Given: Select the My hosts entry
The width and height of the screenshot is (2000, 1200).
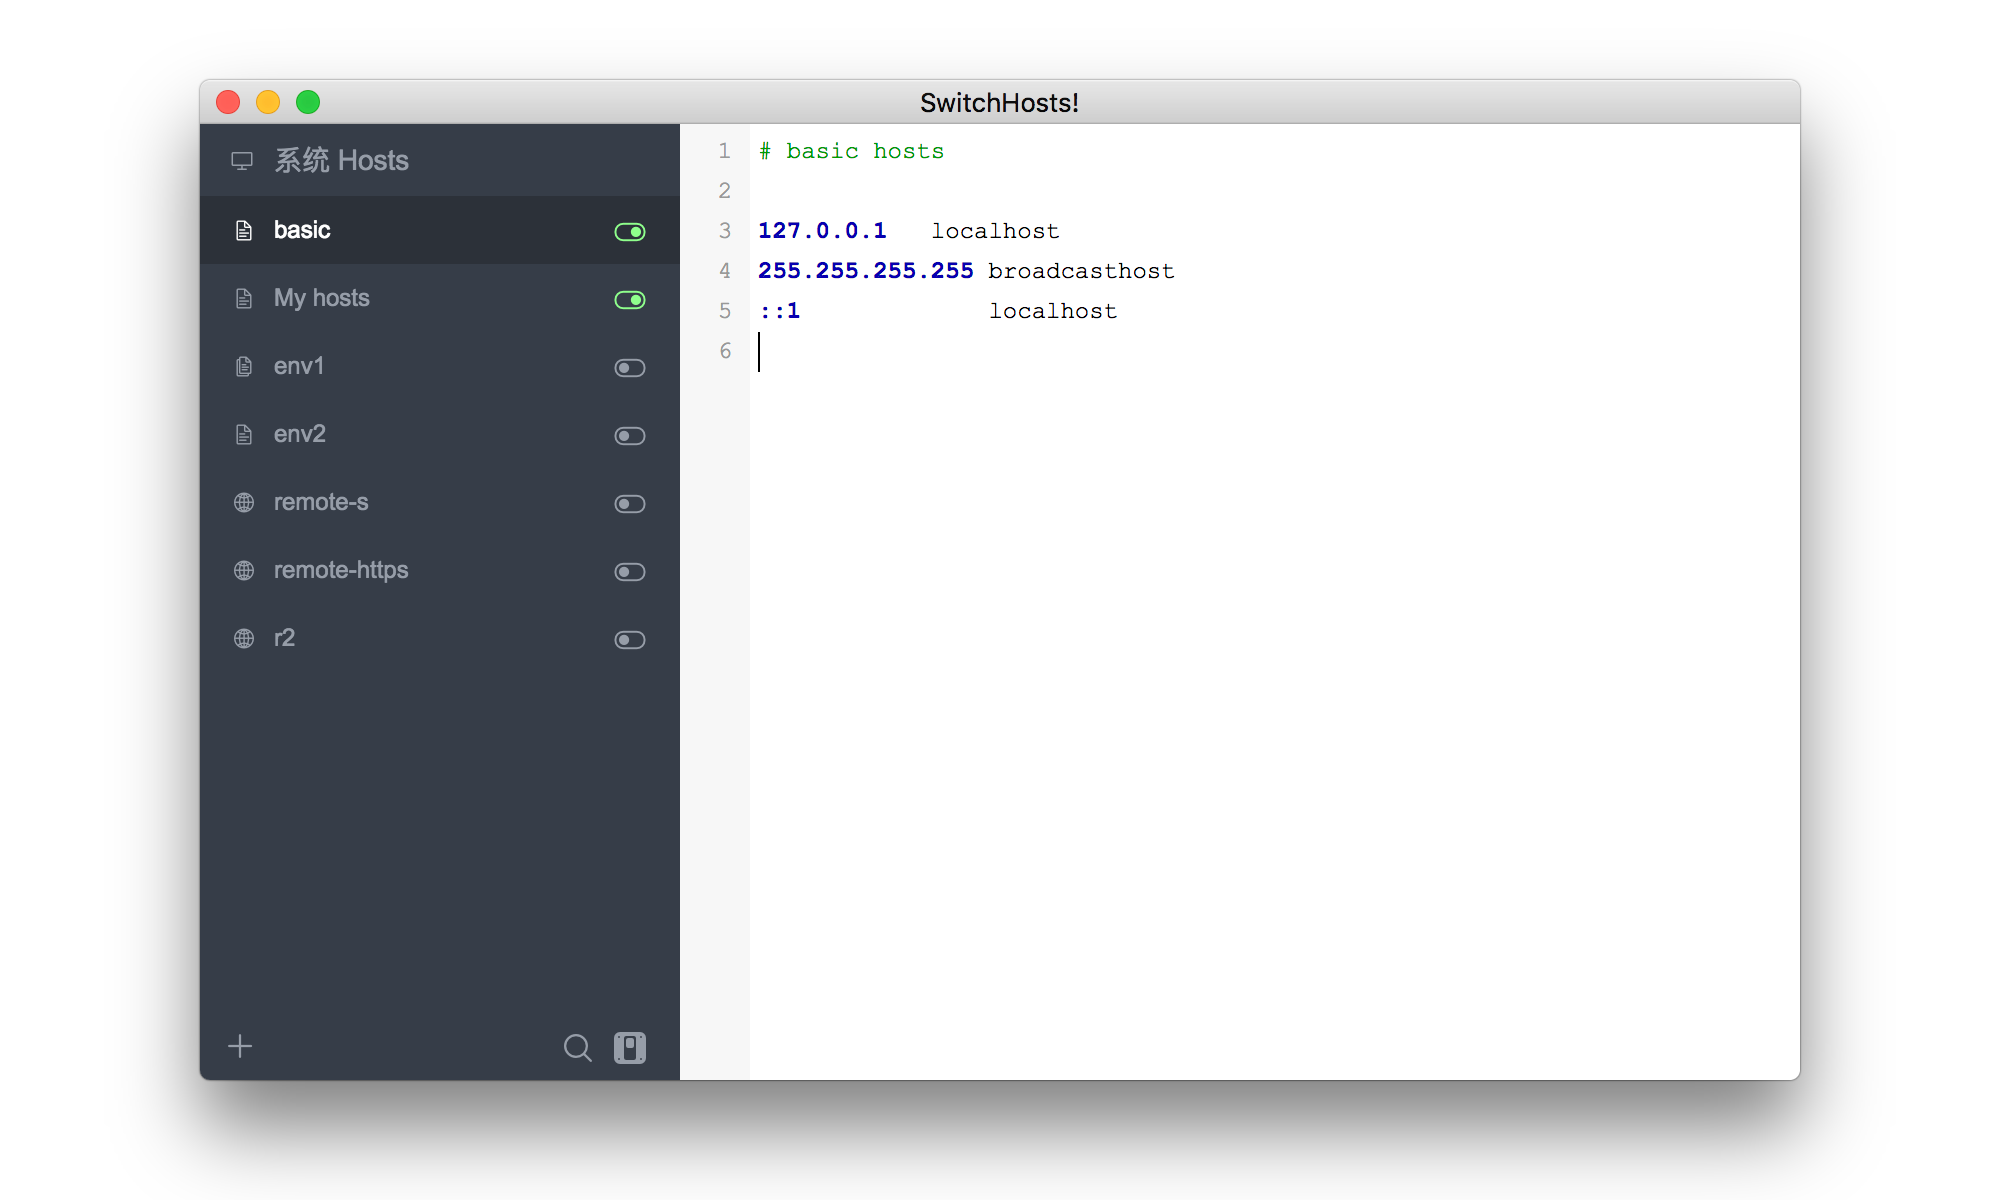Looking at the screenshot, I should [440, 298].
